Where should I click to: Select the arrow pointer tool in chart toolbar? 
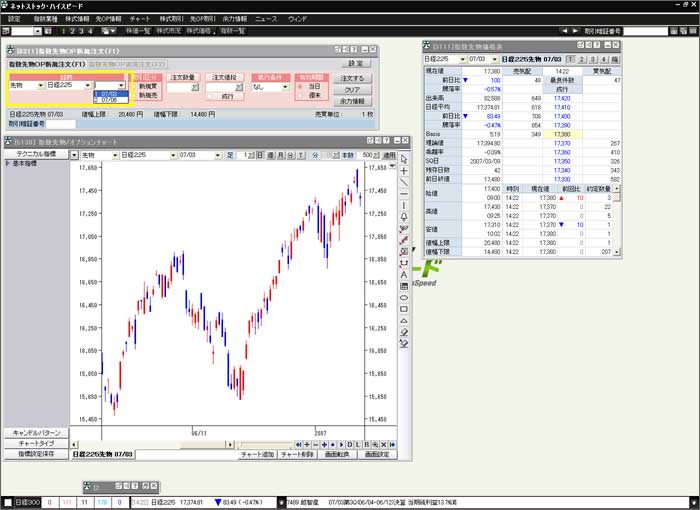coord(404,159)
